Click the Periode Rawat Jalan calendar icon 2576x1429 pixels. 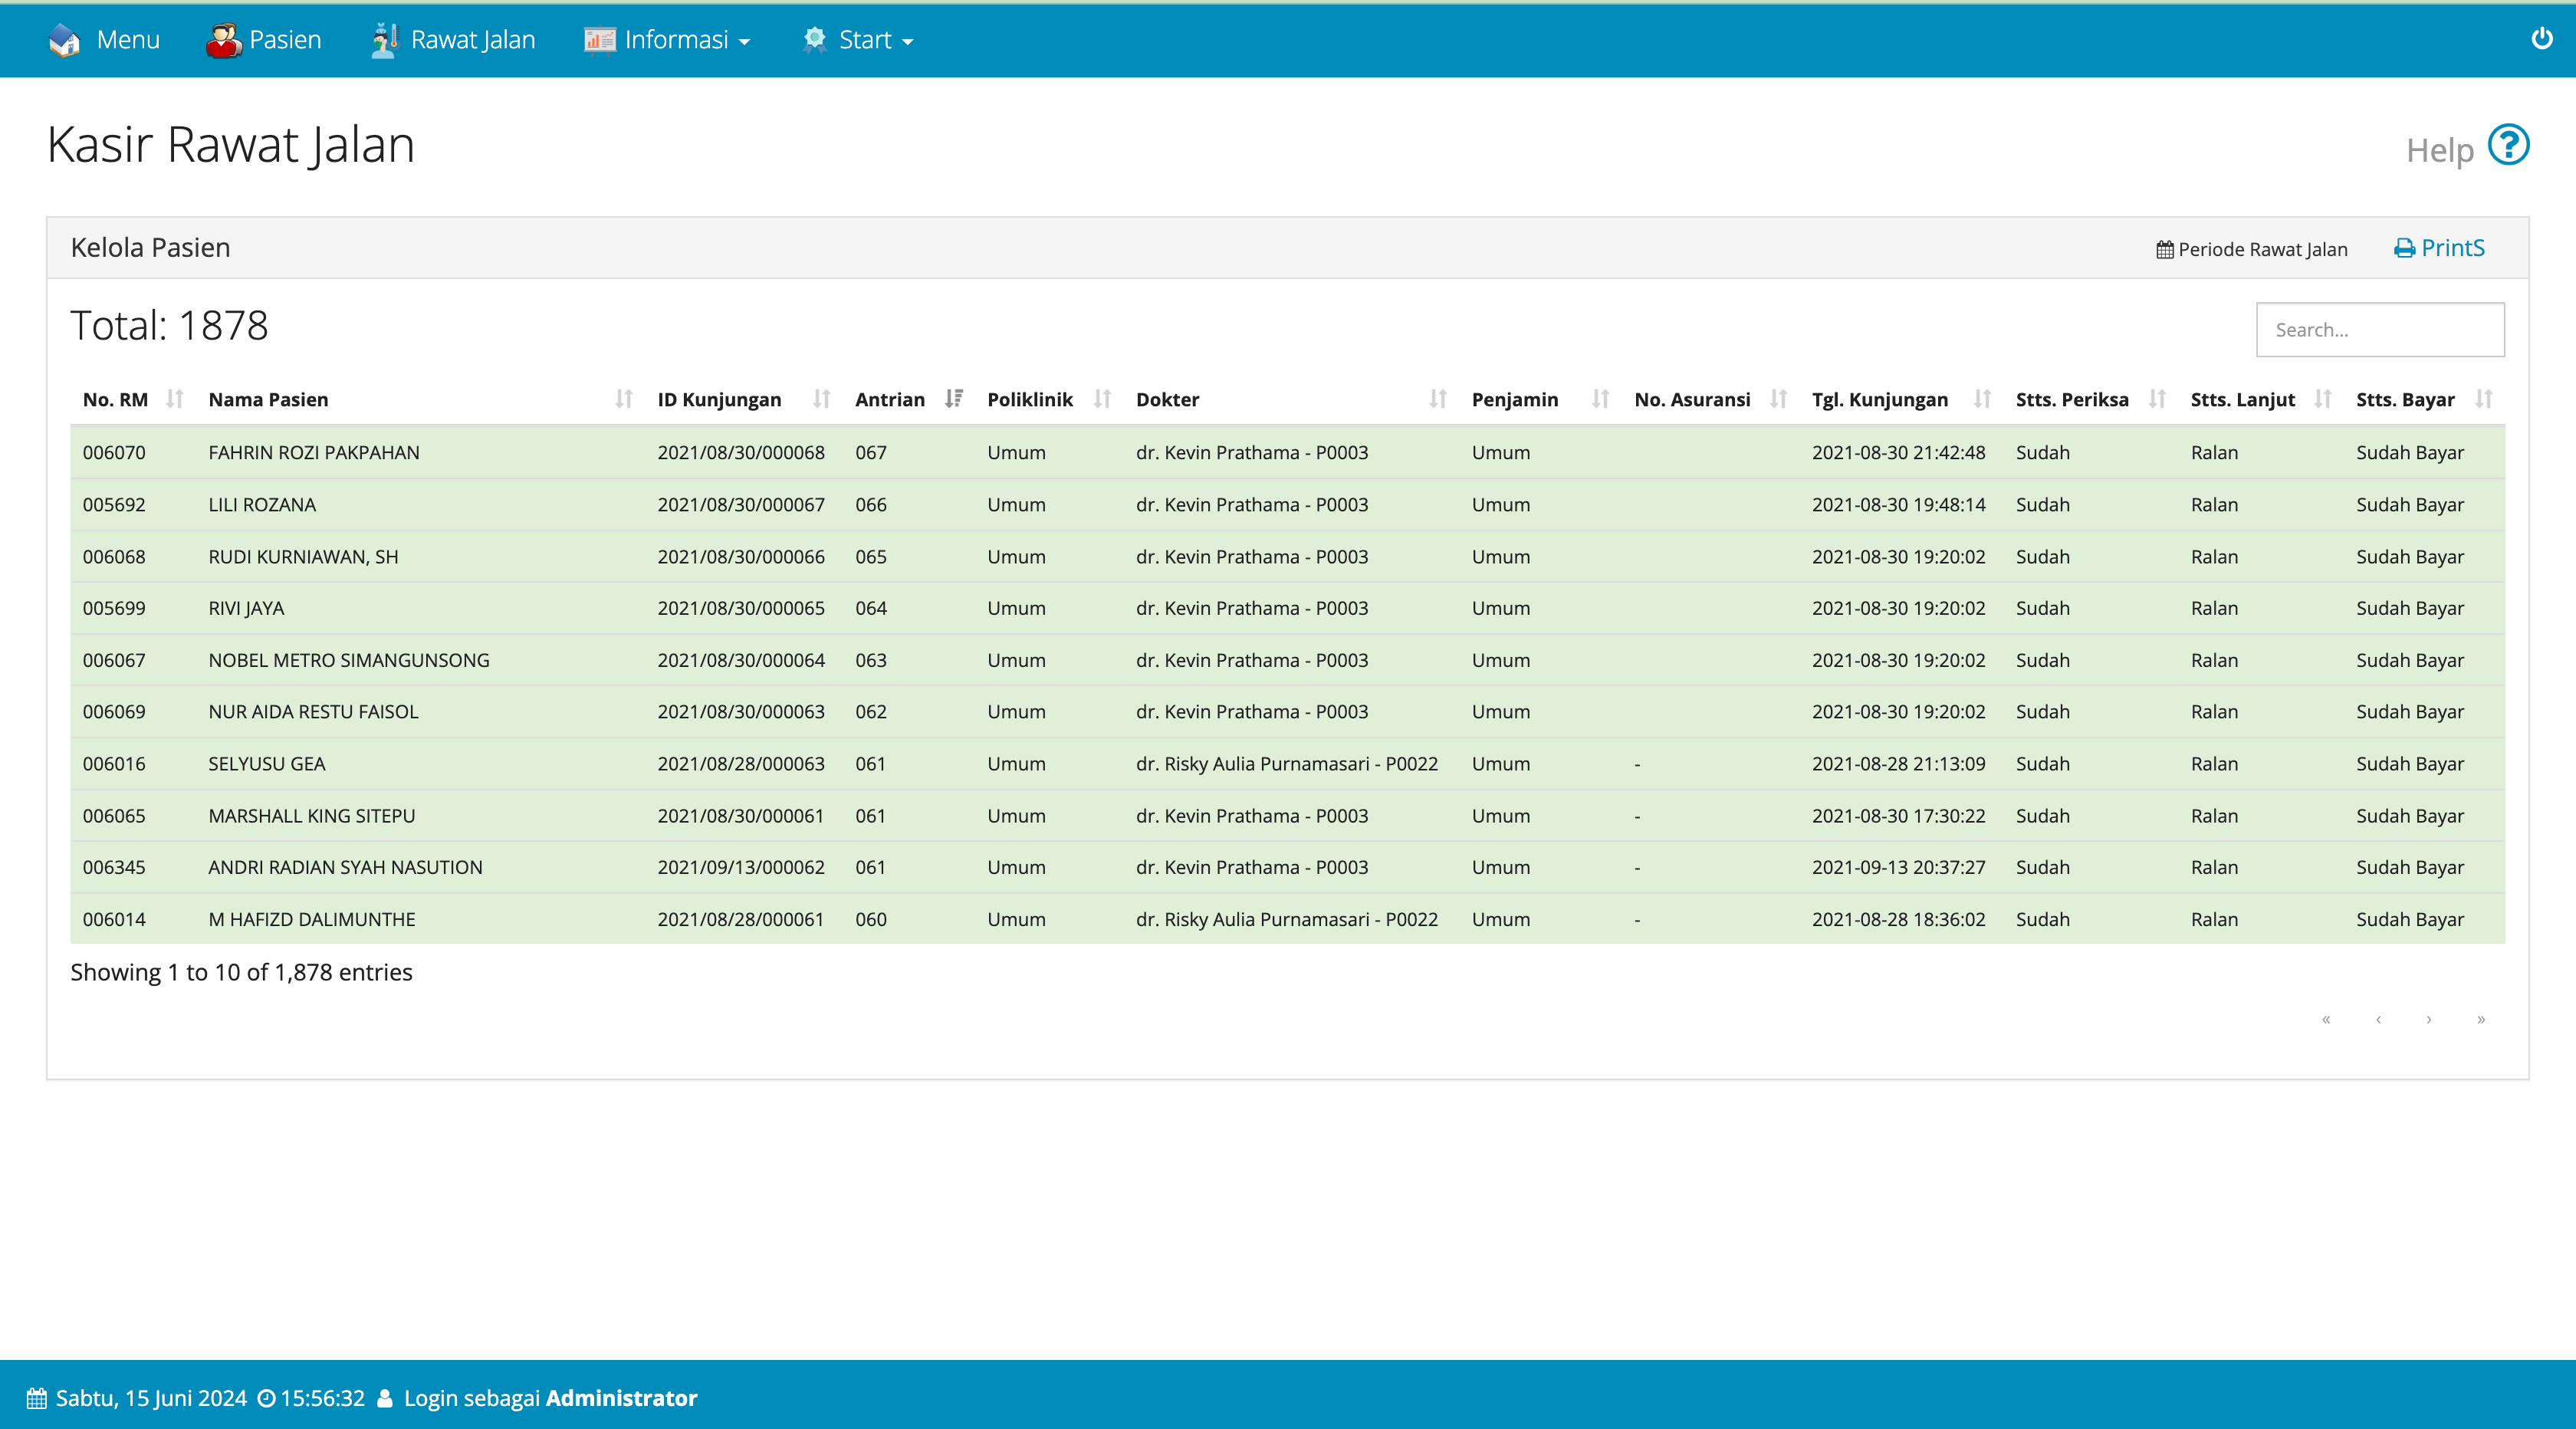2165,250
